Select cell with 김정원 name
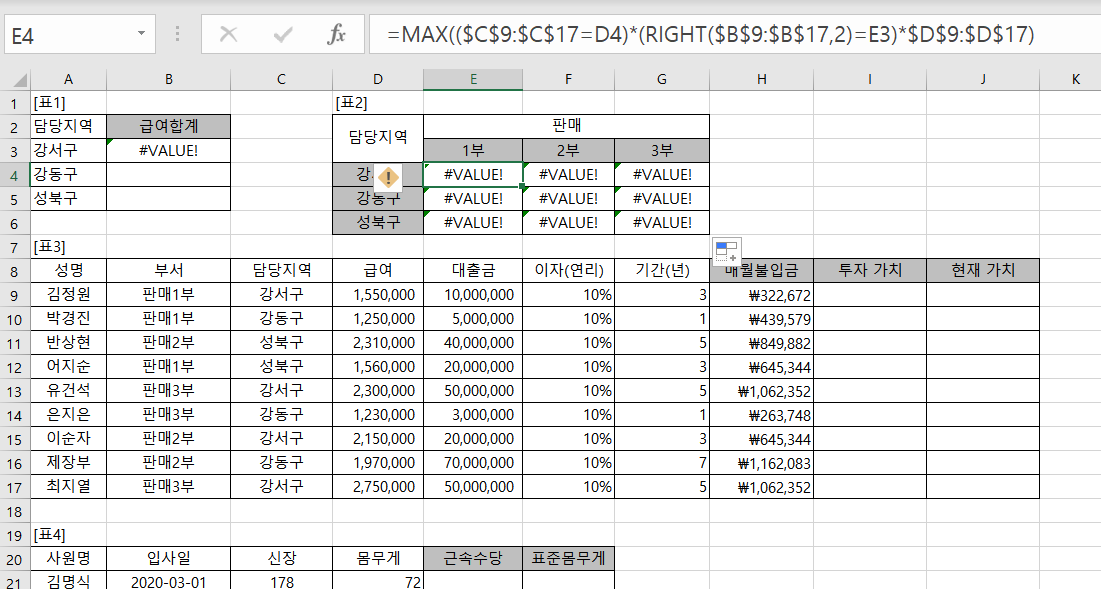 [x=68, y=295]
